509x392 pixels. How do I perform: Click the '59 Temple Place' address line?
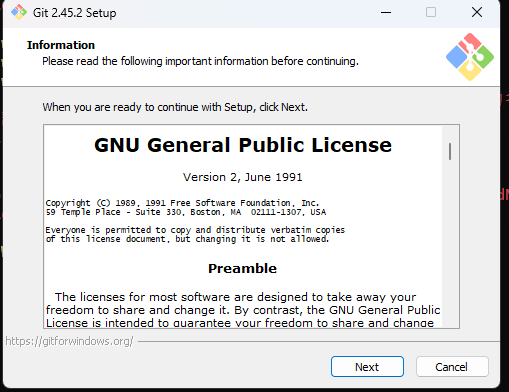click(186, 212)
